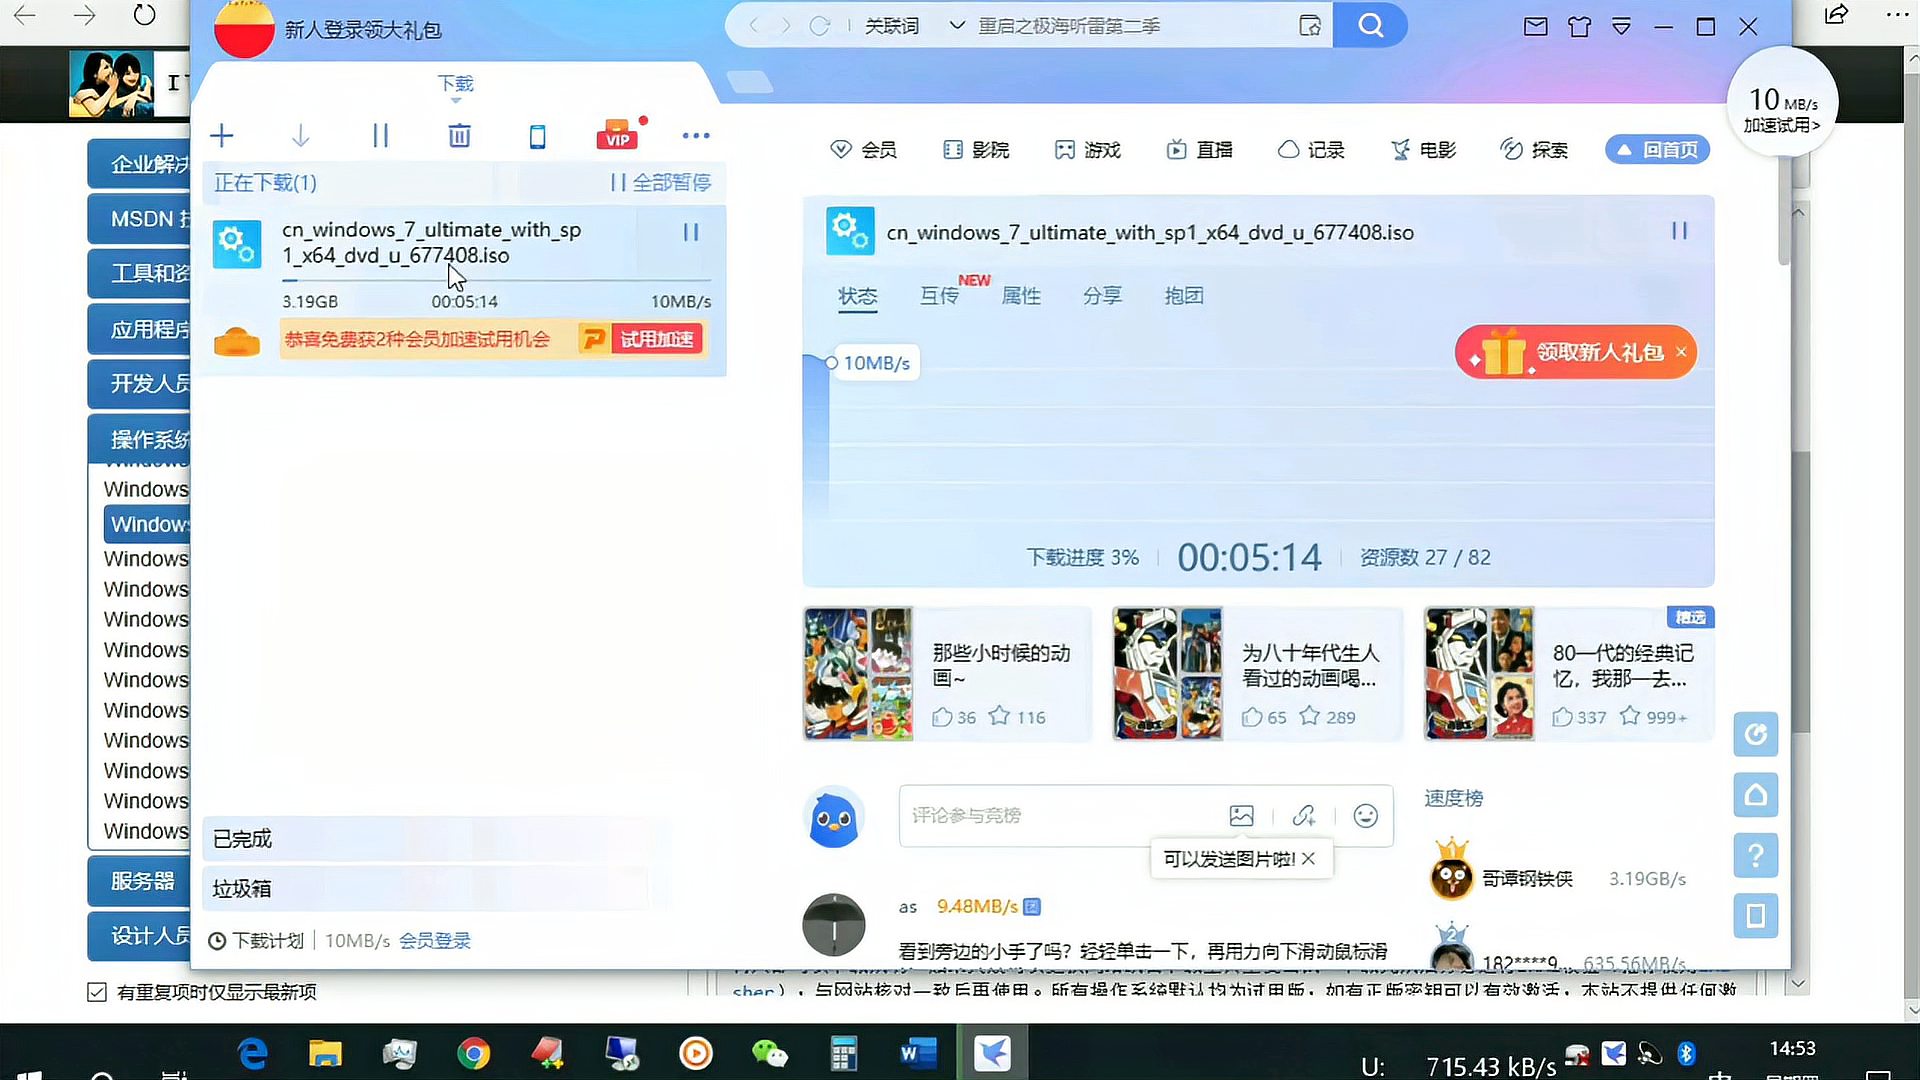The width and height of the screenshot is (1920, 1080).
Task: Click the 会员登录 member login link
Action: (x=435, y=941)
